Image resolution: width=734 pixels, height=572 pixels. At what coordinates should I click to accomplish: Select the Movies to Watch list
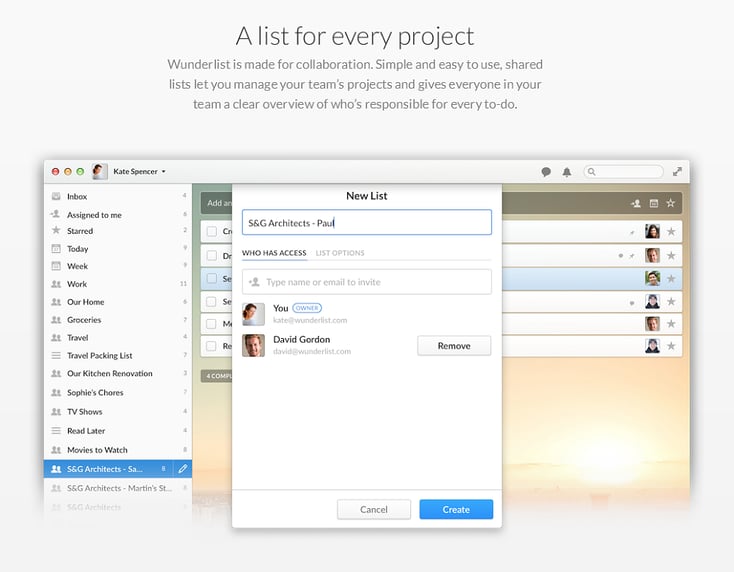pyautogui.click(x=118, y=450)
